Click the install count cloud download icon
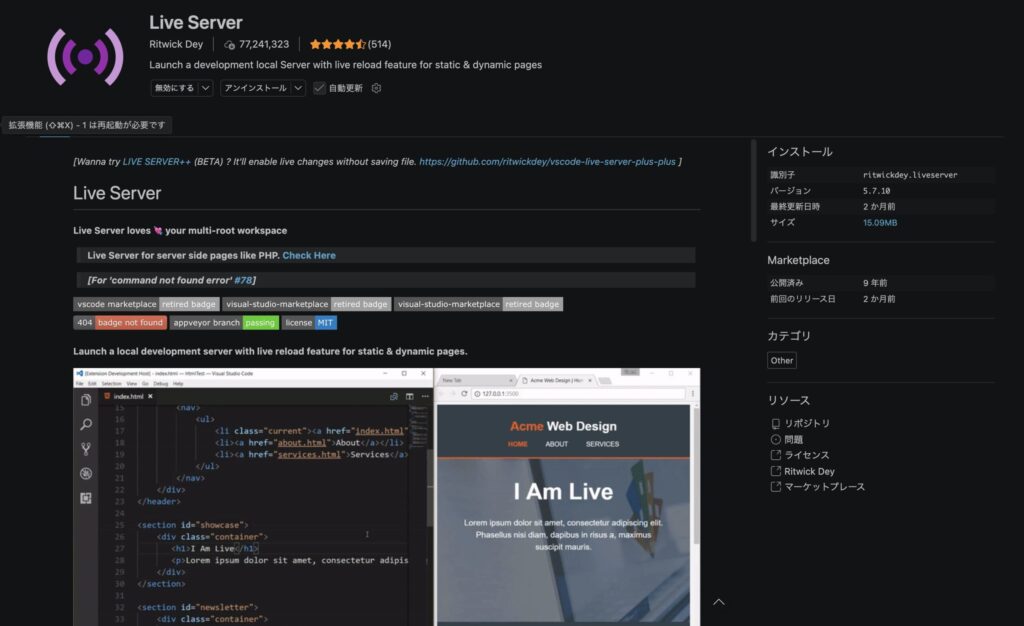This screenshot has width=1024, height=626. pyautogui.click(x=230, y=45)
